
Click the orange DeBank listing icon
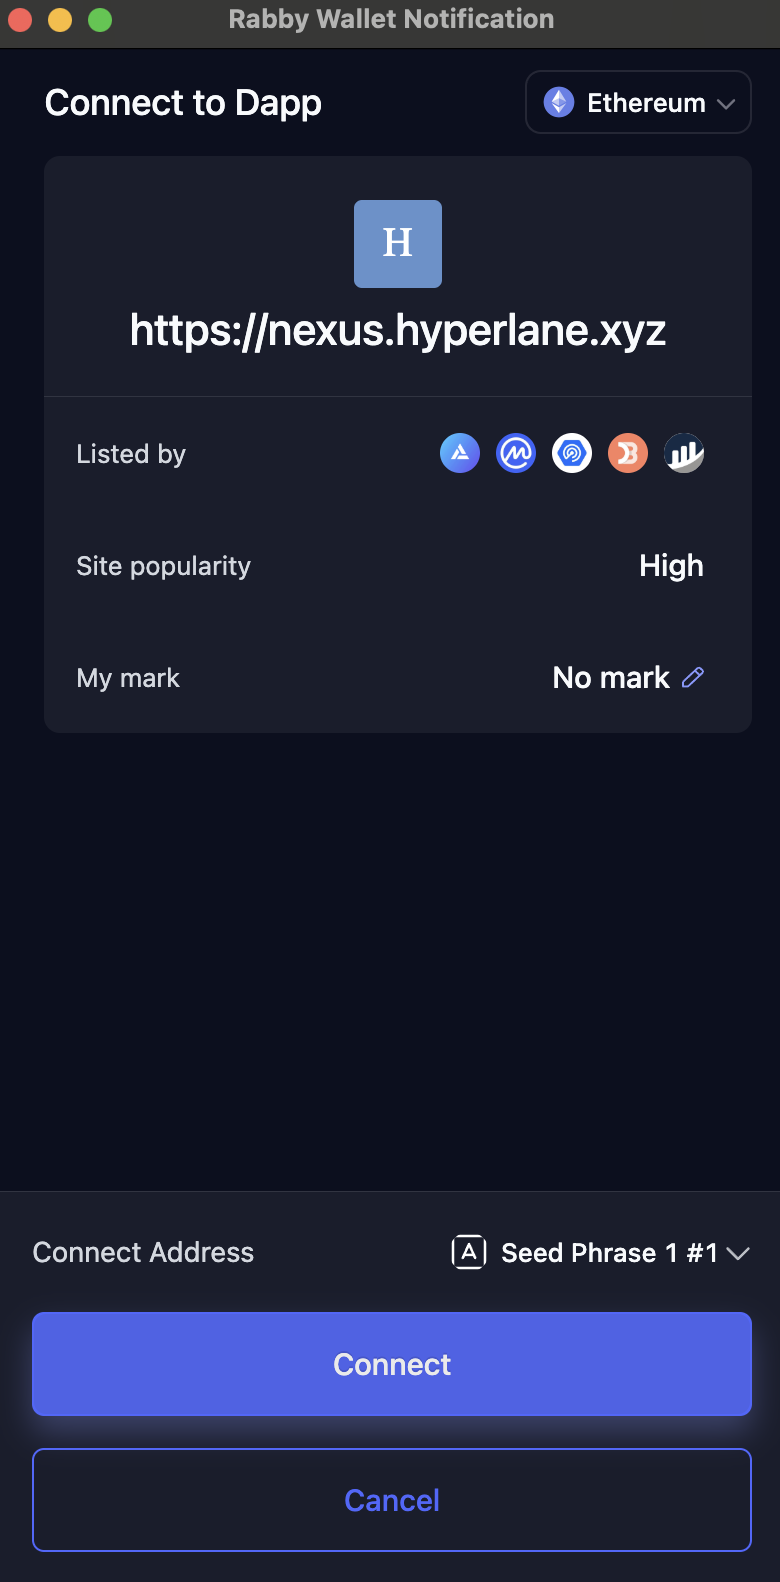pyautogui.click(x=628, y=454)
